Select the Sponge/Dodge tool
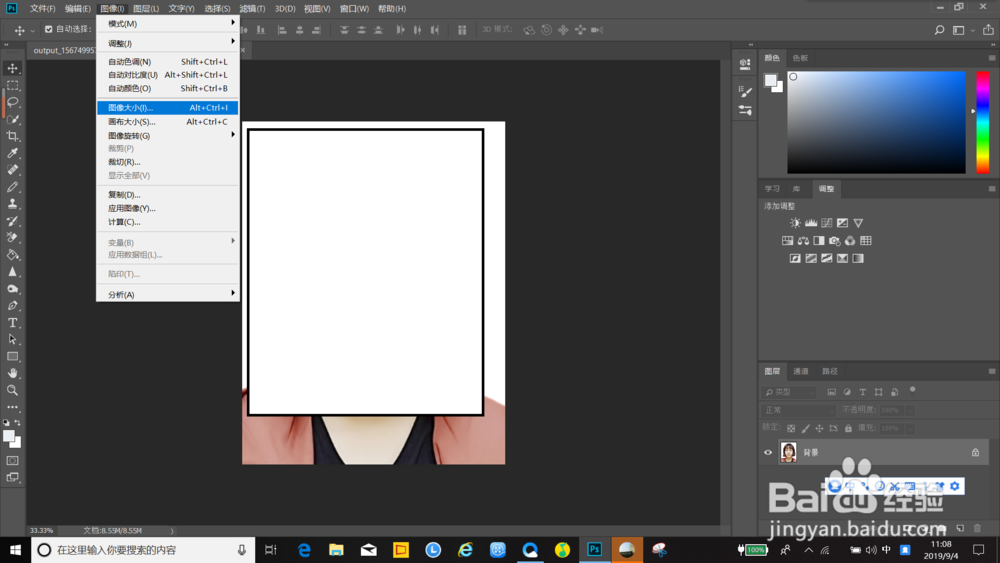This screenshot has height=563, width=1000. (13, 289)
